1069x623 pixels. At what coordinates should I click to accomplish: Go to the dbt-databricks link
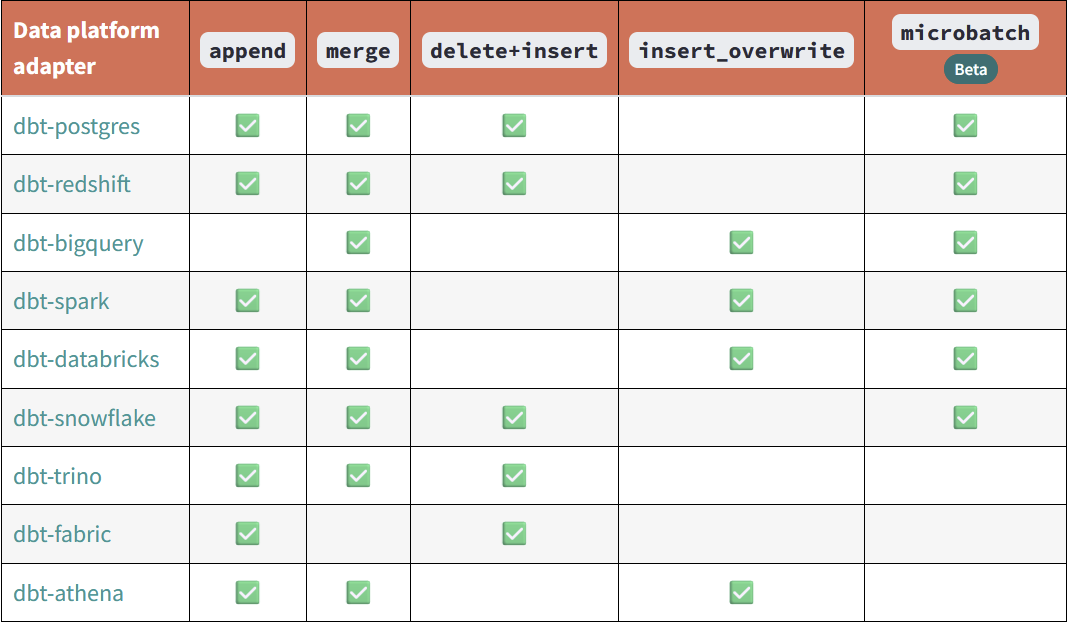pos(86,359)
